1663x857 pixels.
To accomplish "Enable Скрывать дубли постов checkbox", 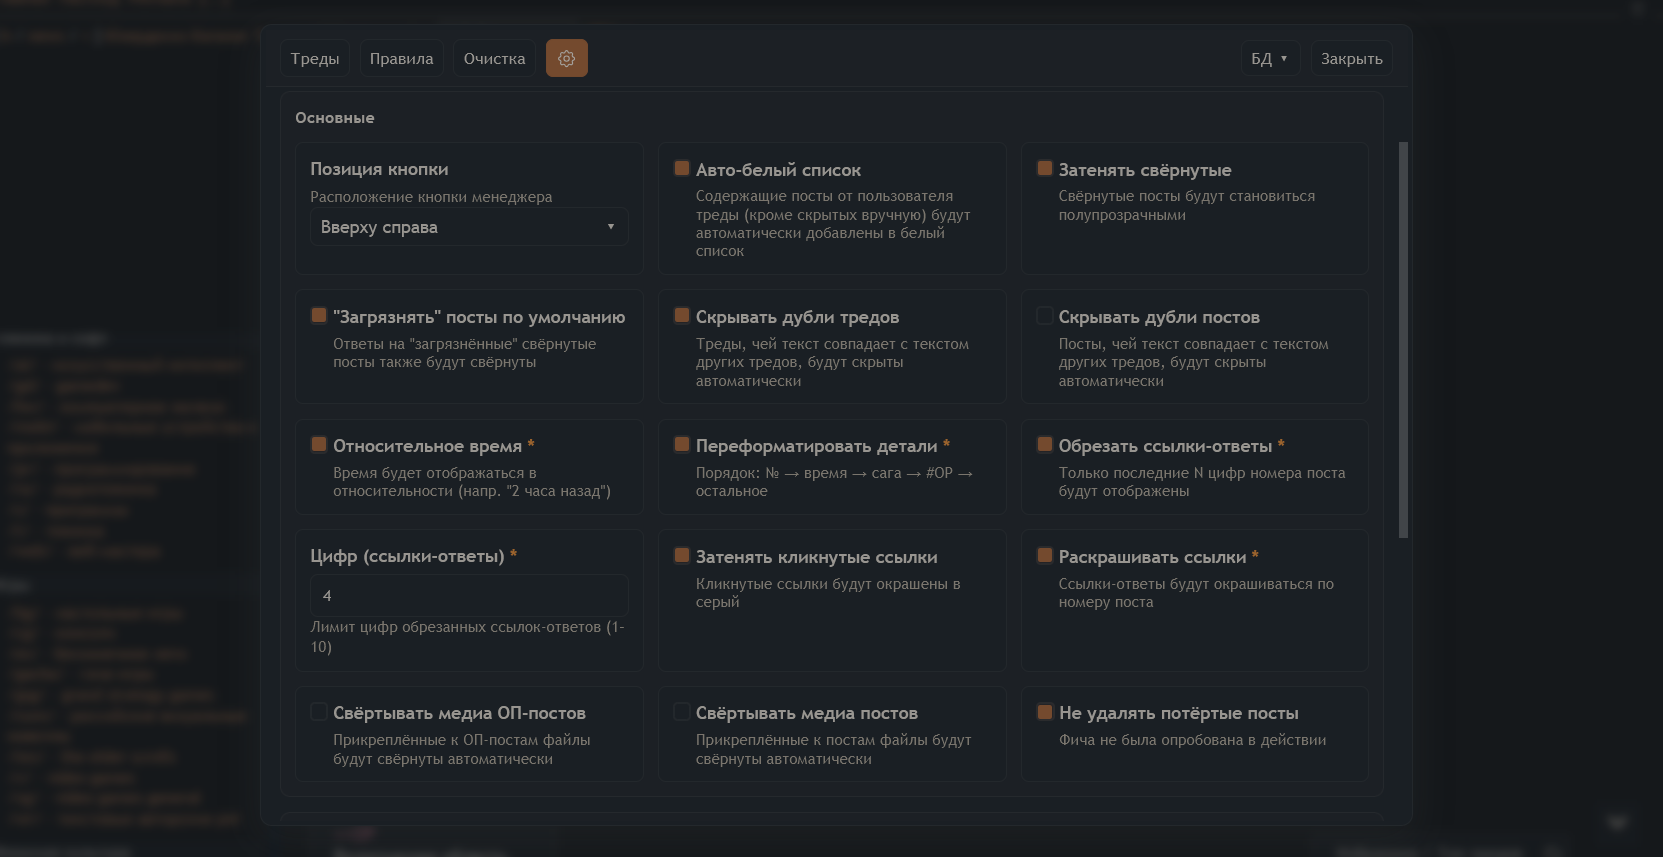I will (1045, 316).
